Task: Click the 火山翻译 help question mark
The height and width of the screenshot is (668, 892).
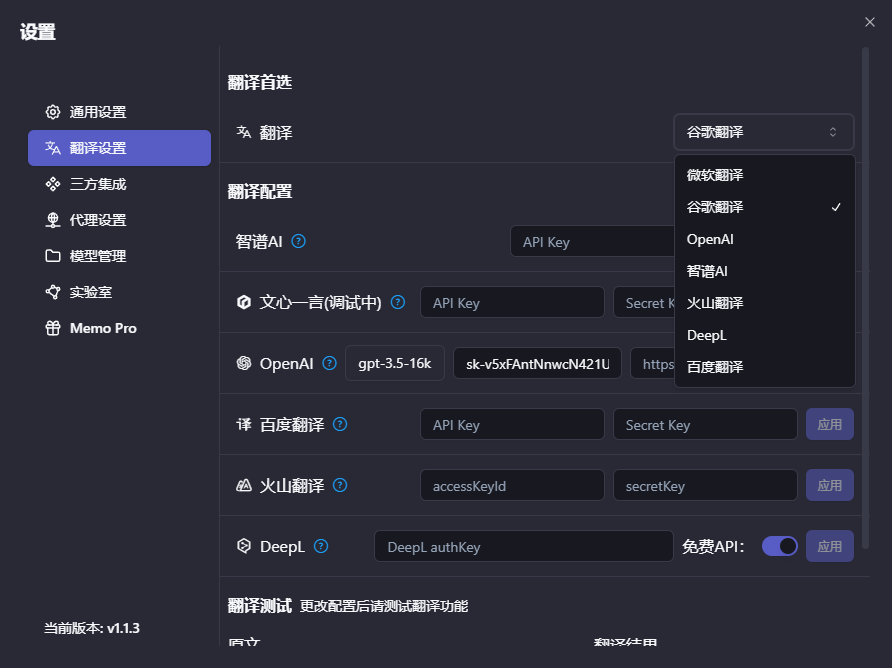Action: point(339,485)
